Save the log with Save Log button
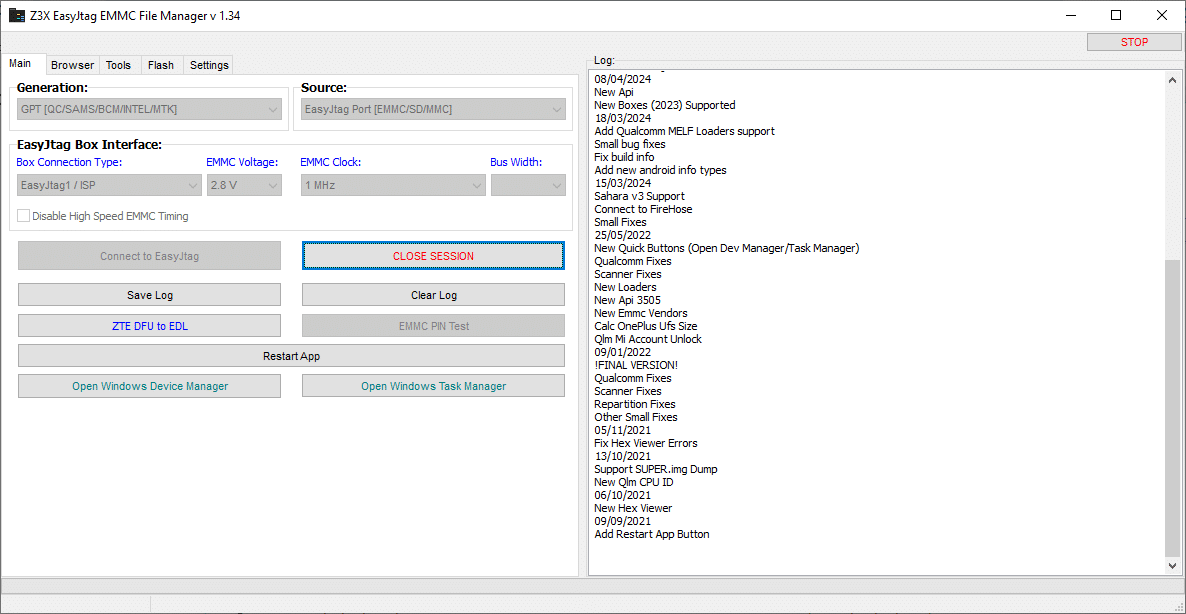This screenshot has height=614, width=1186. pos(149,295)
